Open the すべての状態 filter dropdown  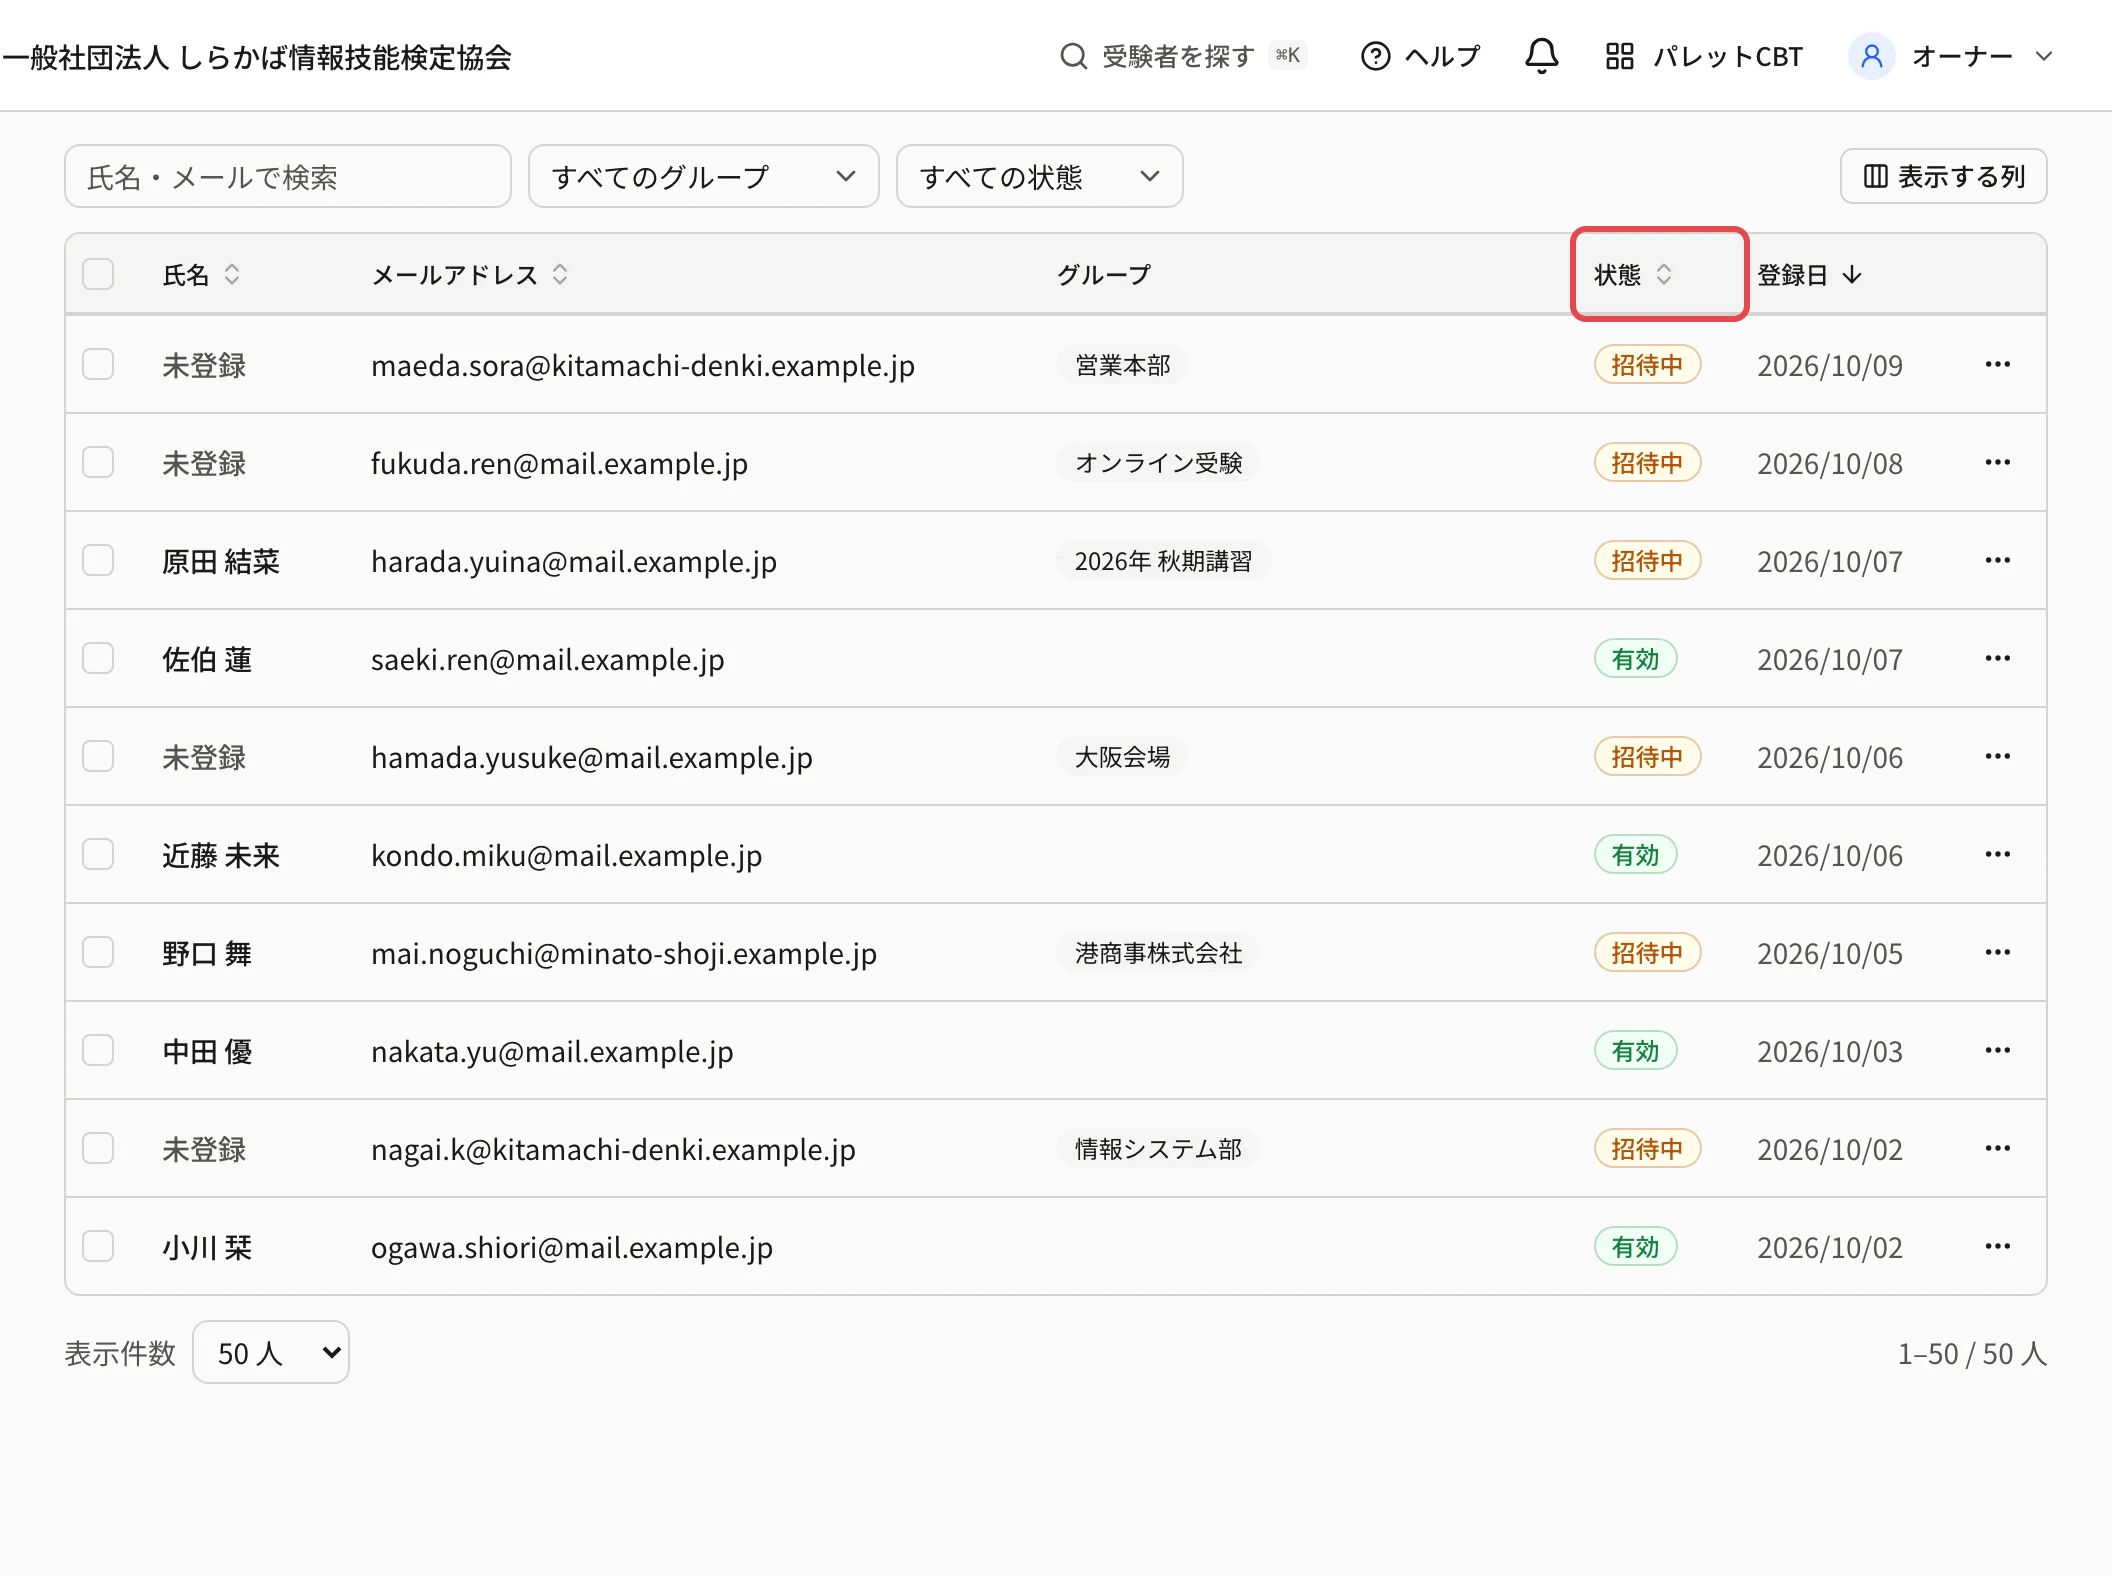point(1039,176)
